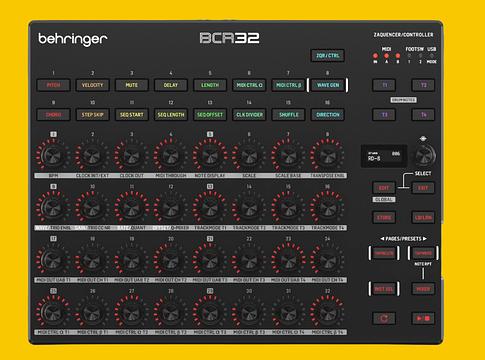Activate the MIDI CTRL α button
The image size is (485, 360).
pos(249,85)
